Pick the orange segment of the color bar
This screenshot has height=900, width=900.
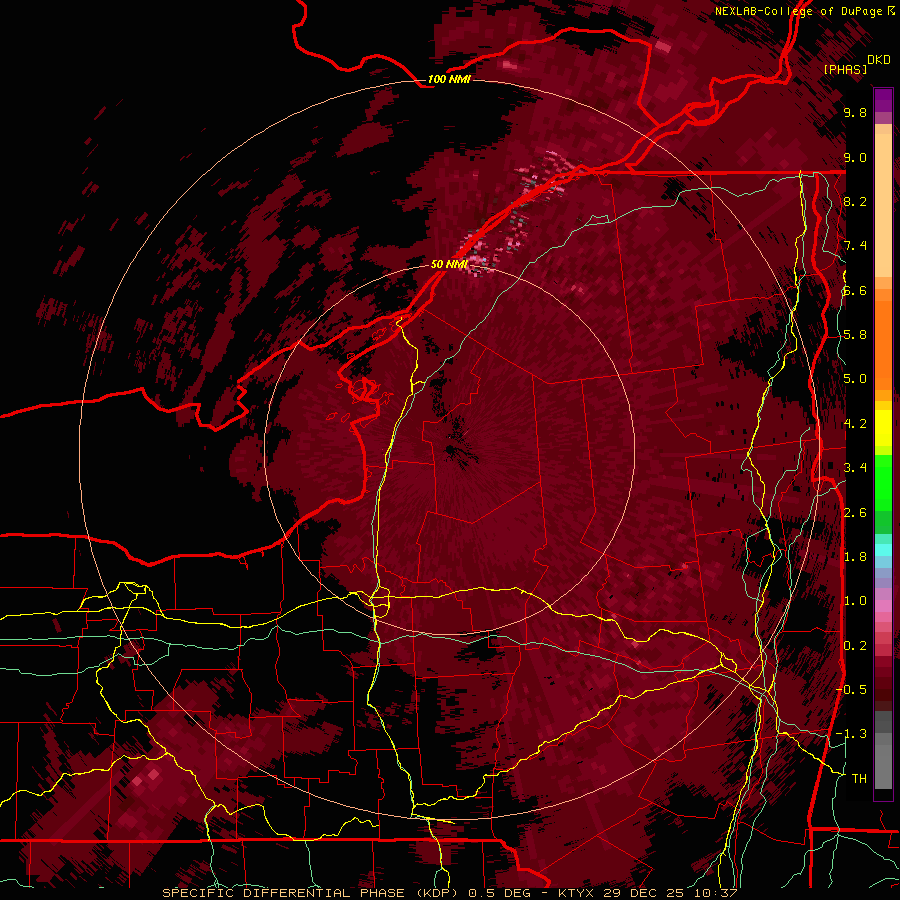pos(883,340)
